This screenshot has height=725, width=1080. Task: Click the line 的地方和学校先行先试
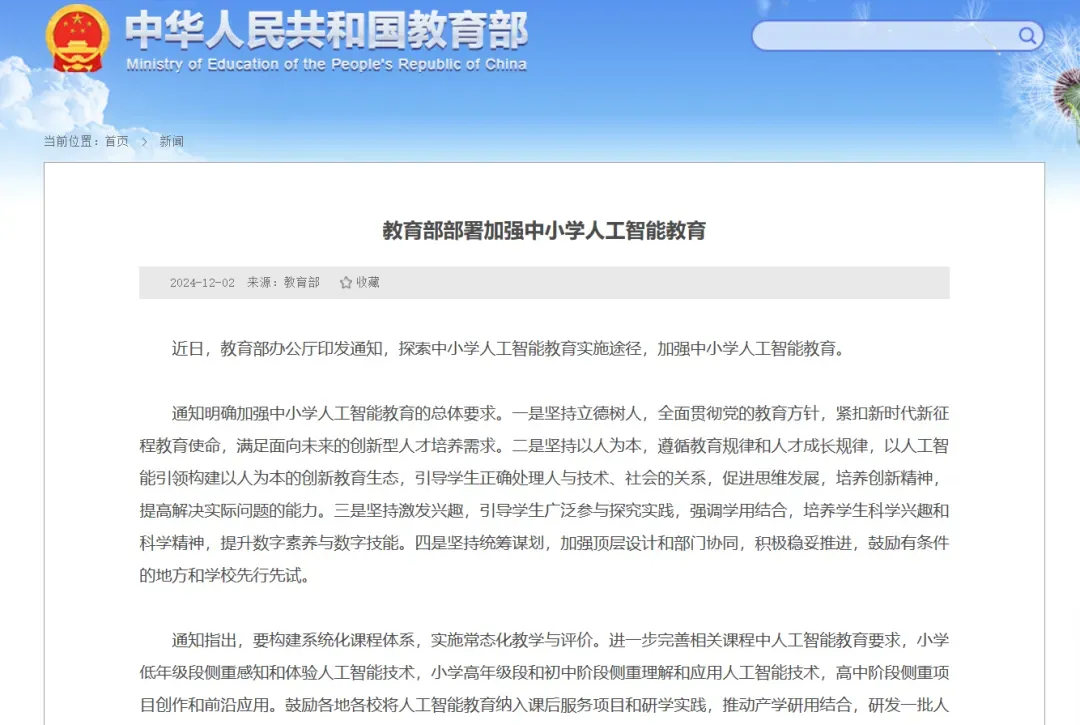[225, 576]
